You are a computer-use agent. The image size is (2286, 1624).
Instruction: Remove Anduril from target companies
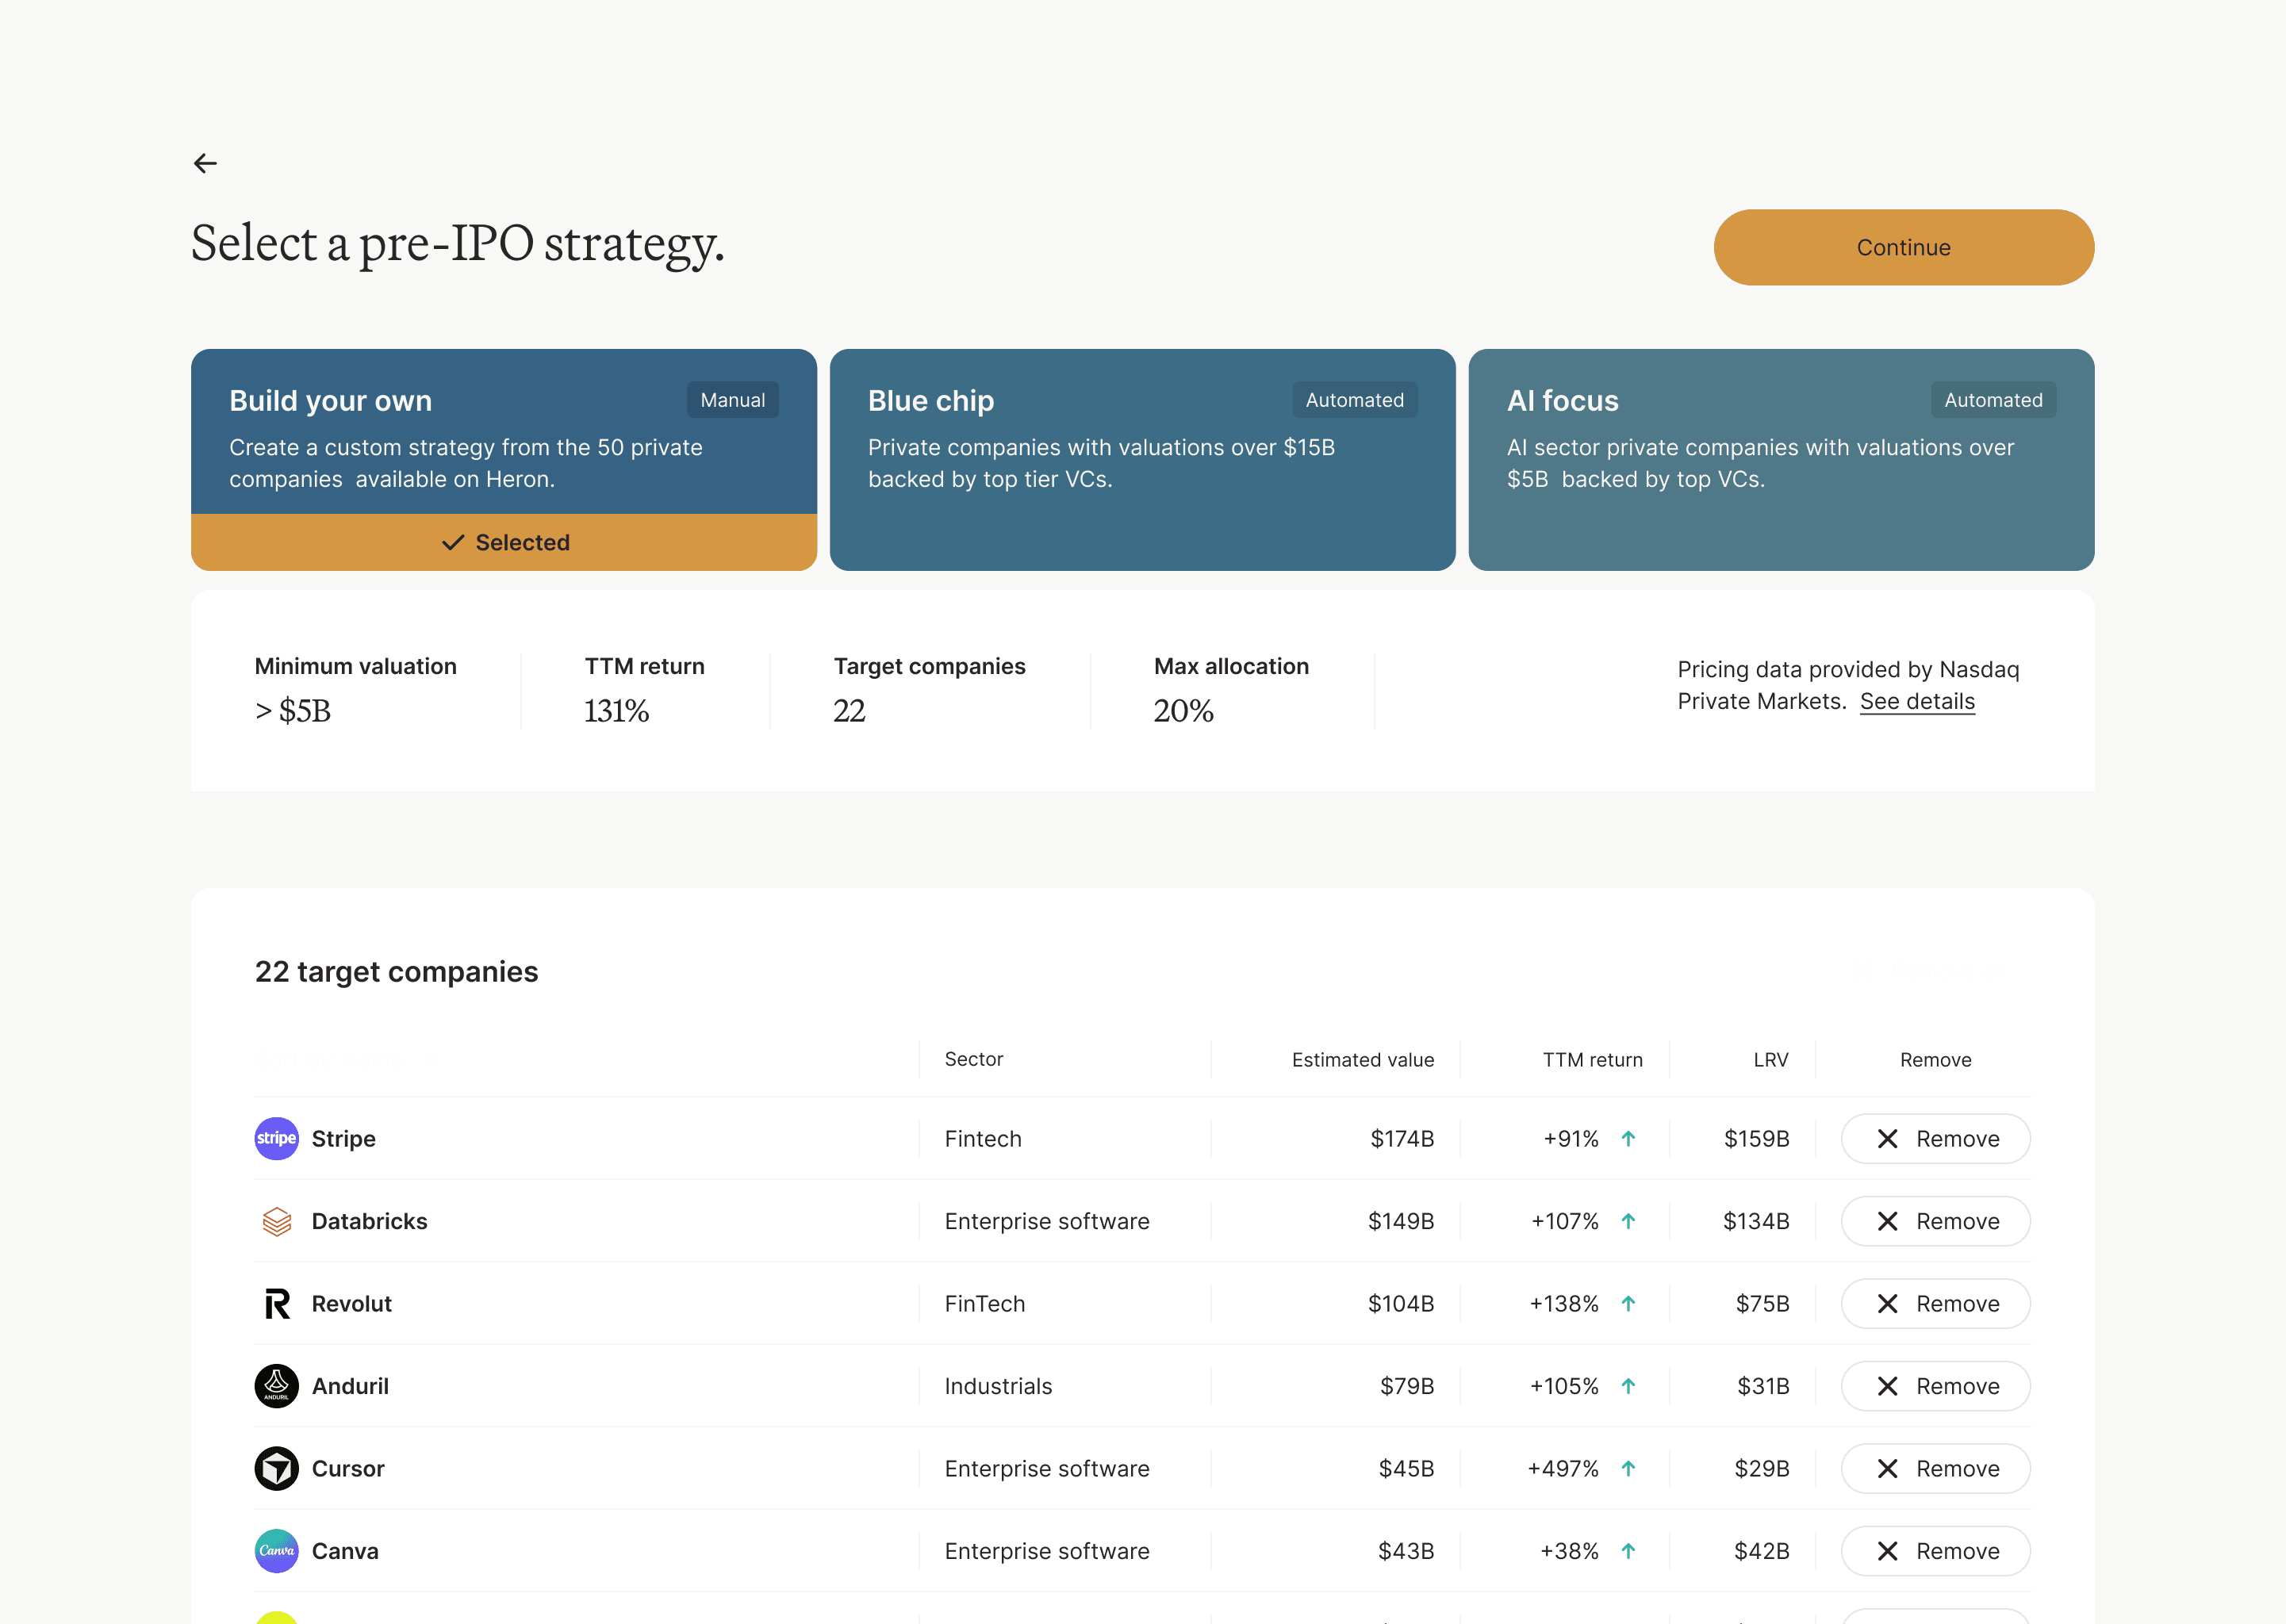click(1935, 1386)
